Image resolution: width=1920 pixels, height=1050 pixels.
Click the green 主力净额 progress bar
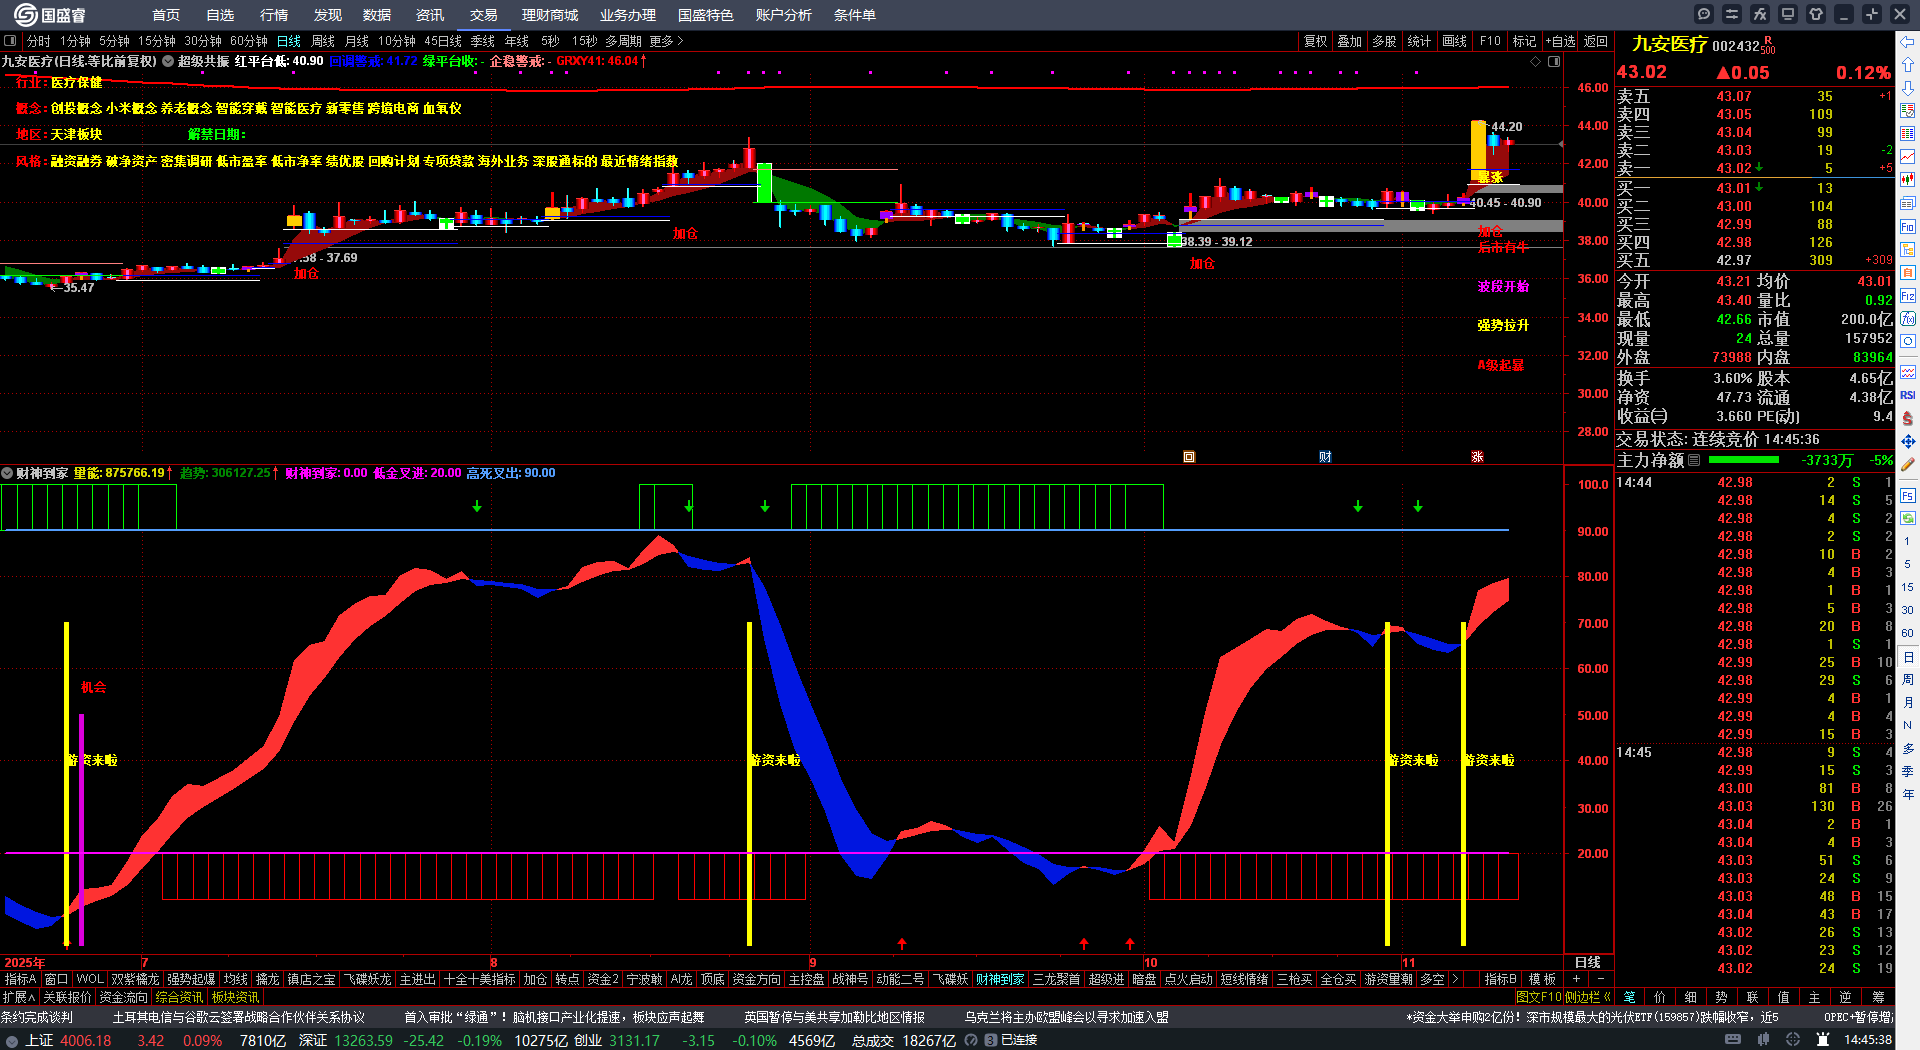tap(1744, 460)
